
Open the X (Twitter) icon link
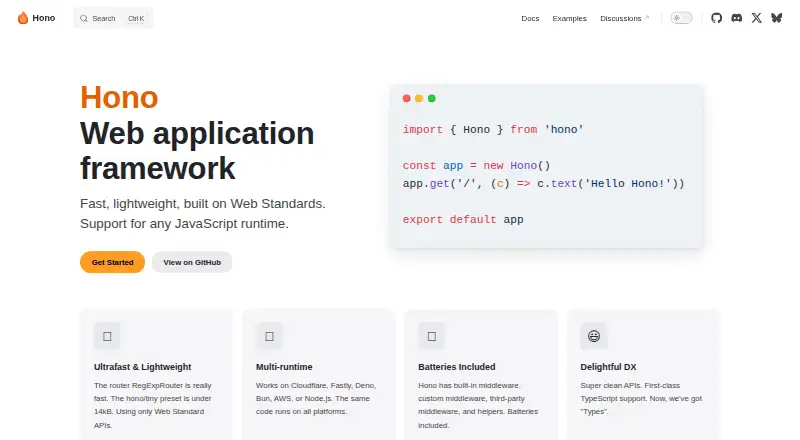coord(756,18)
